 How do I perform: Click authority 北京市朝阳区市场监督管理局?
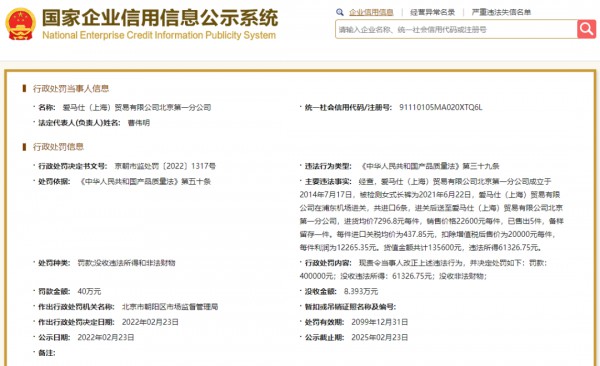click(x=170, y=307)
